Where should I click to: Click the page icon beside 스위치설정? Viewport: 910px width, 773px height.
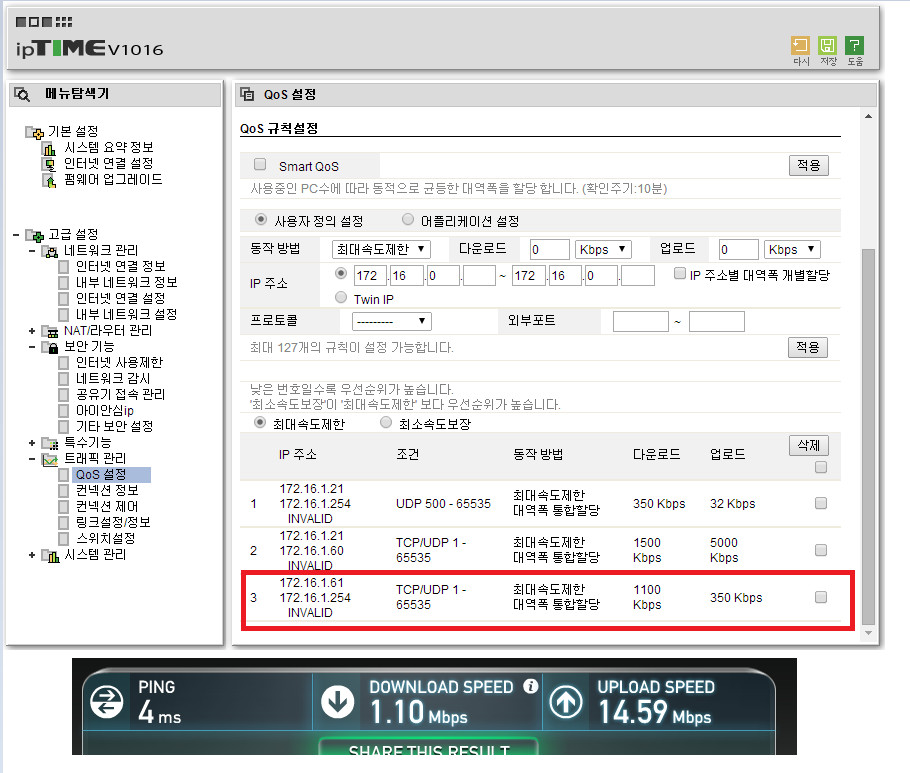click(64, 539)
